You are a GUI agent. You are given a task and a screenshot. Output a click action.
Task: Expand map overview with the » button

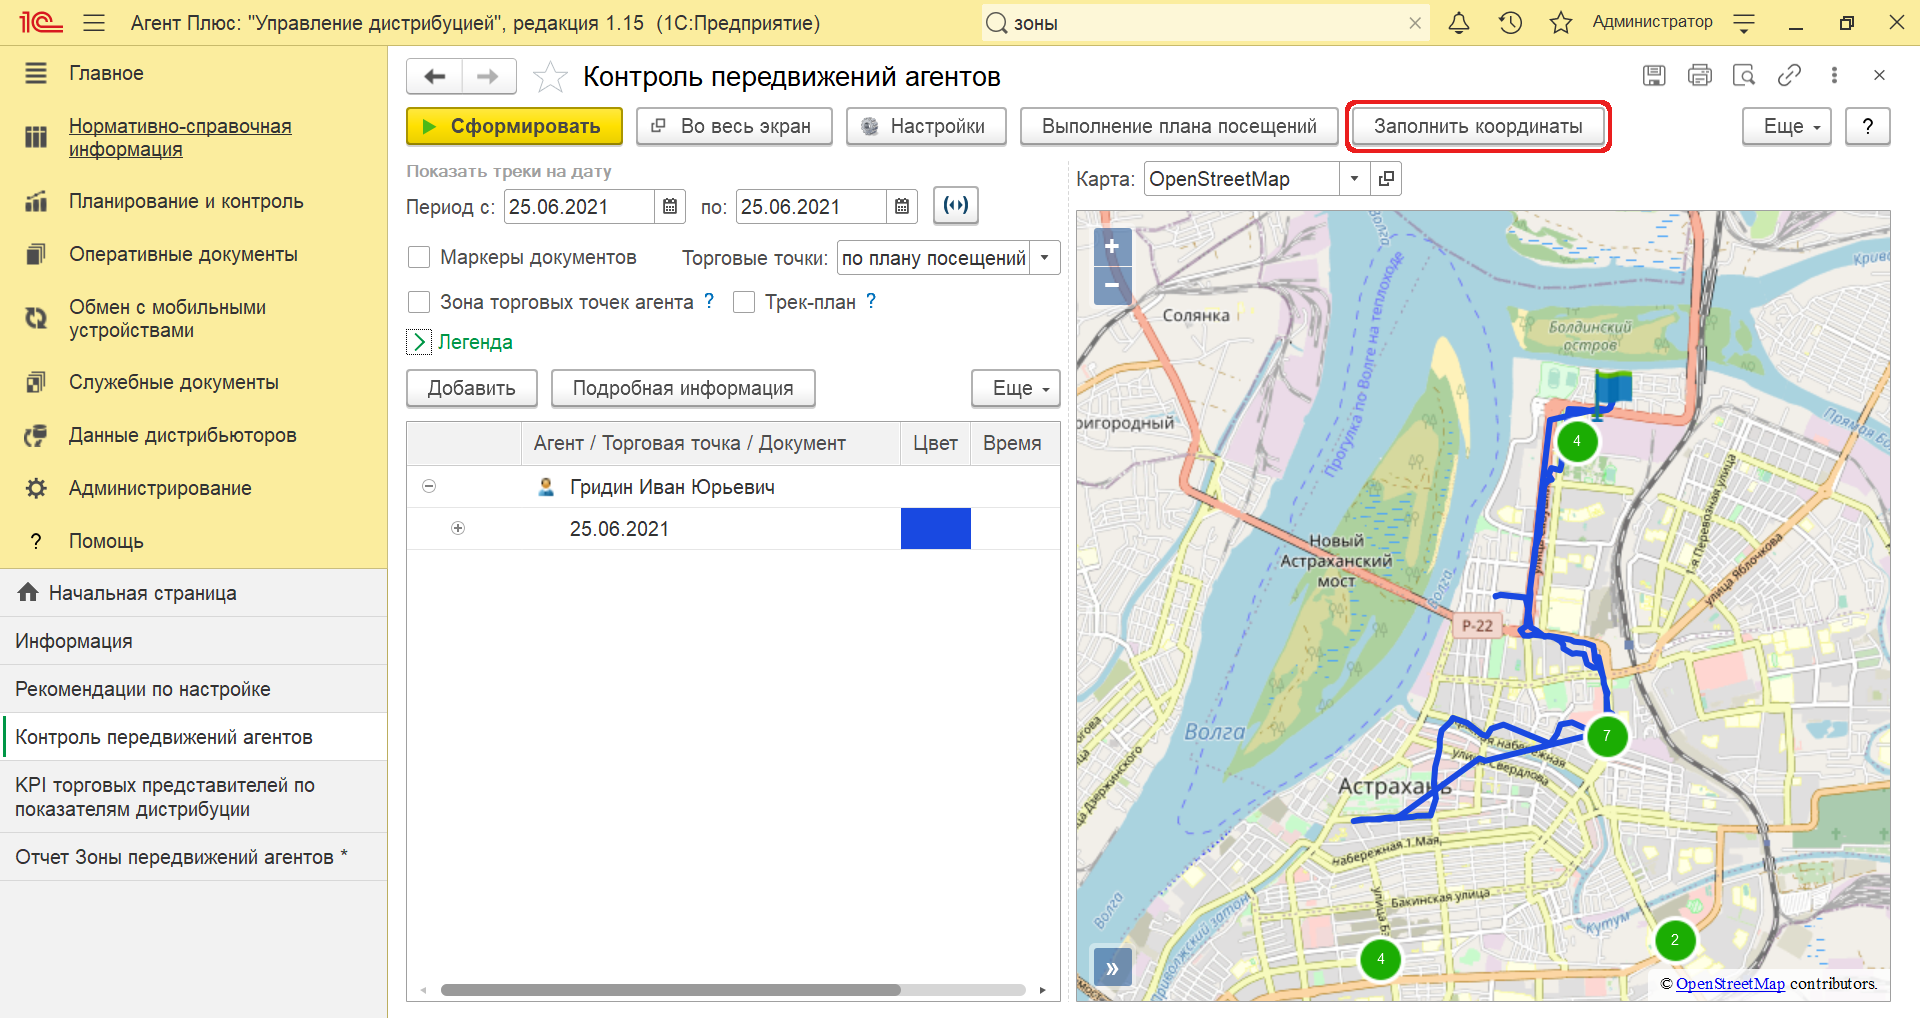[1112, 968]
